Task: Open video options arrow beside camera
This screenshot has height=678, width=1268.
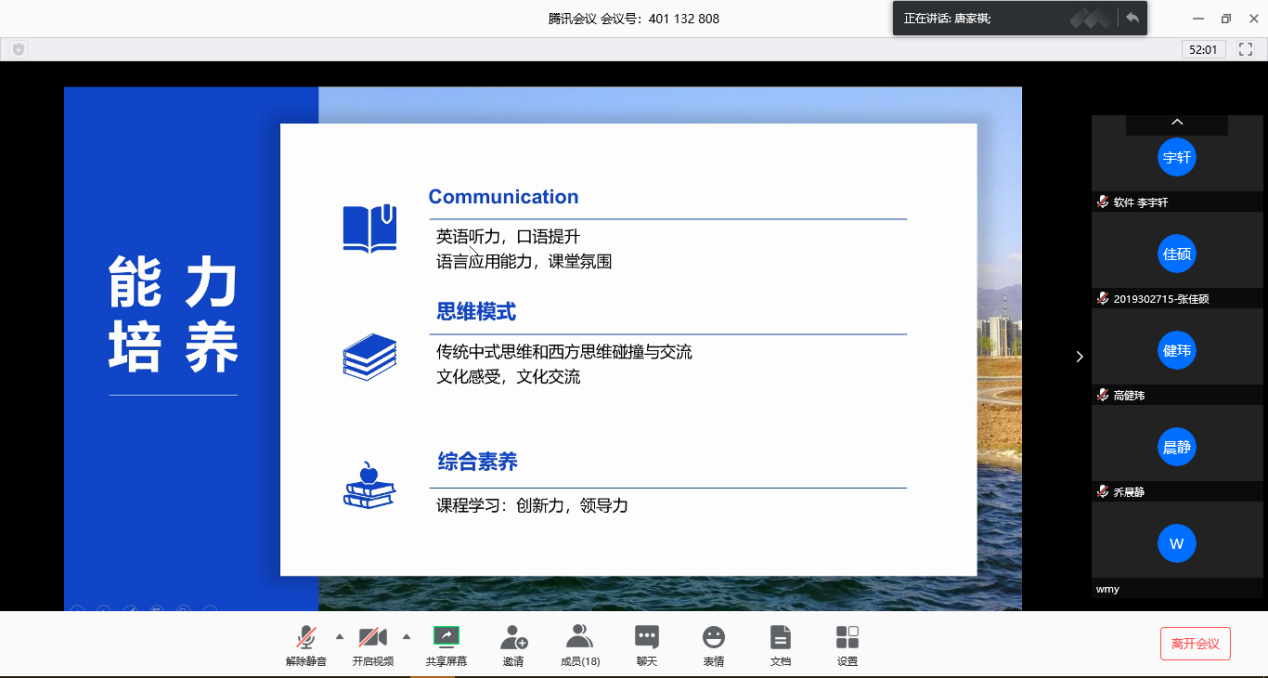Action: pyautogui.click(x=406, y=636)
